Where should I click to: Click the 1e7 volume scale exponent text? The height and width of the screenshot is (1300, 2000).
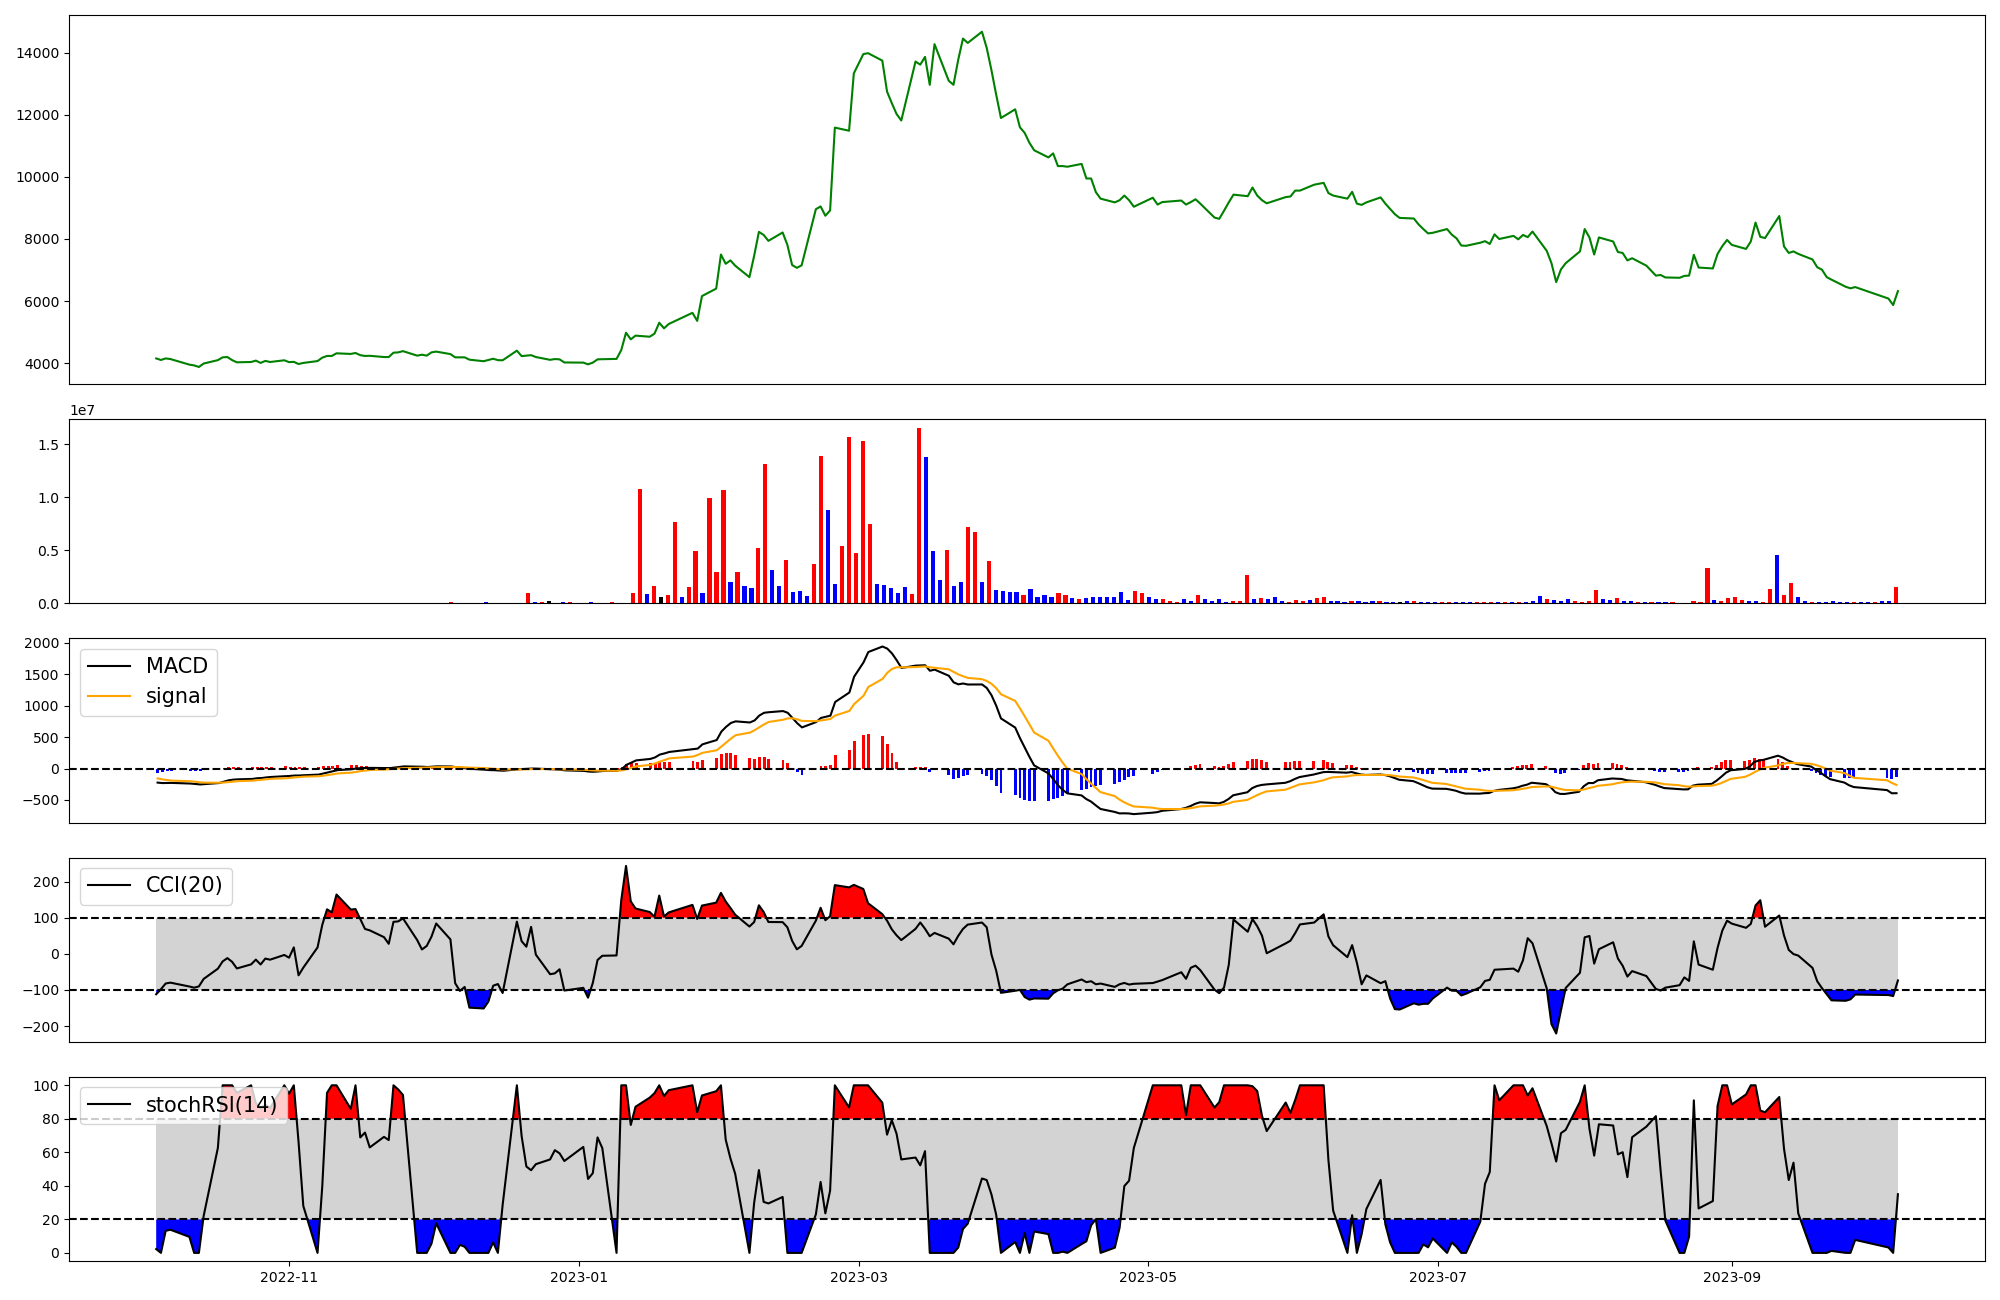tap(82, 410)
